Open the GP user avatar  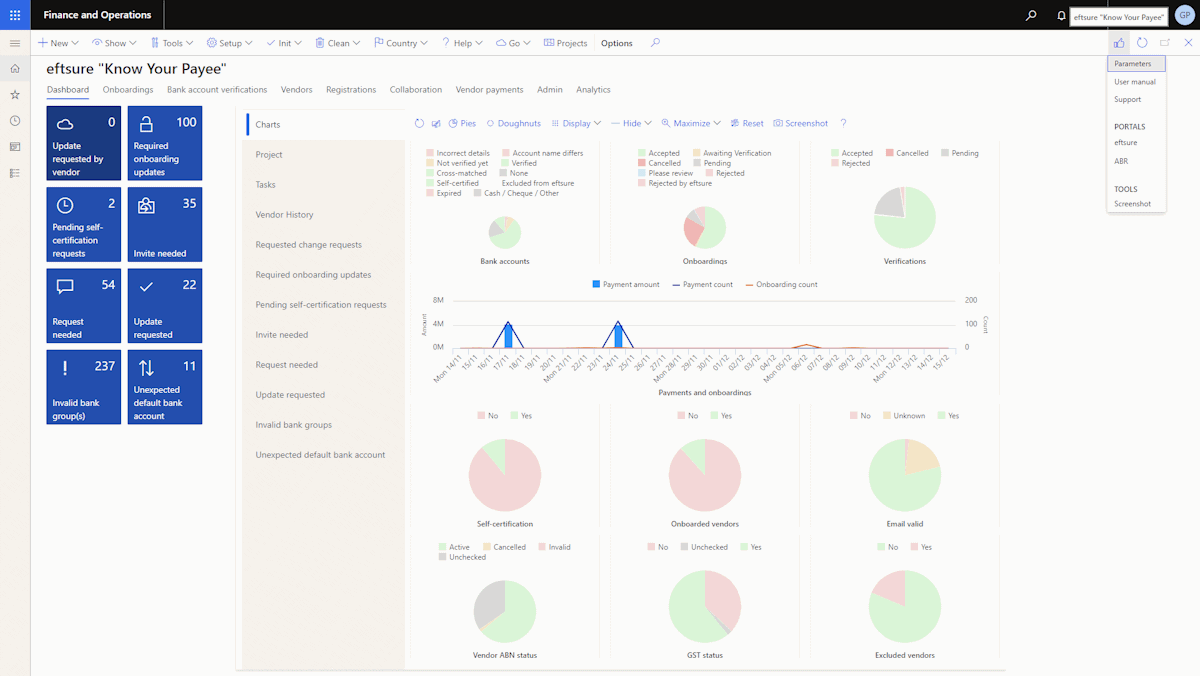pyautogui.click(x=1184, y=15)
